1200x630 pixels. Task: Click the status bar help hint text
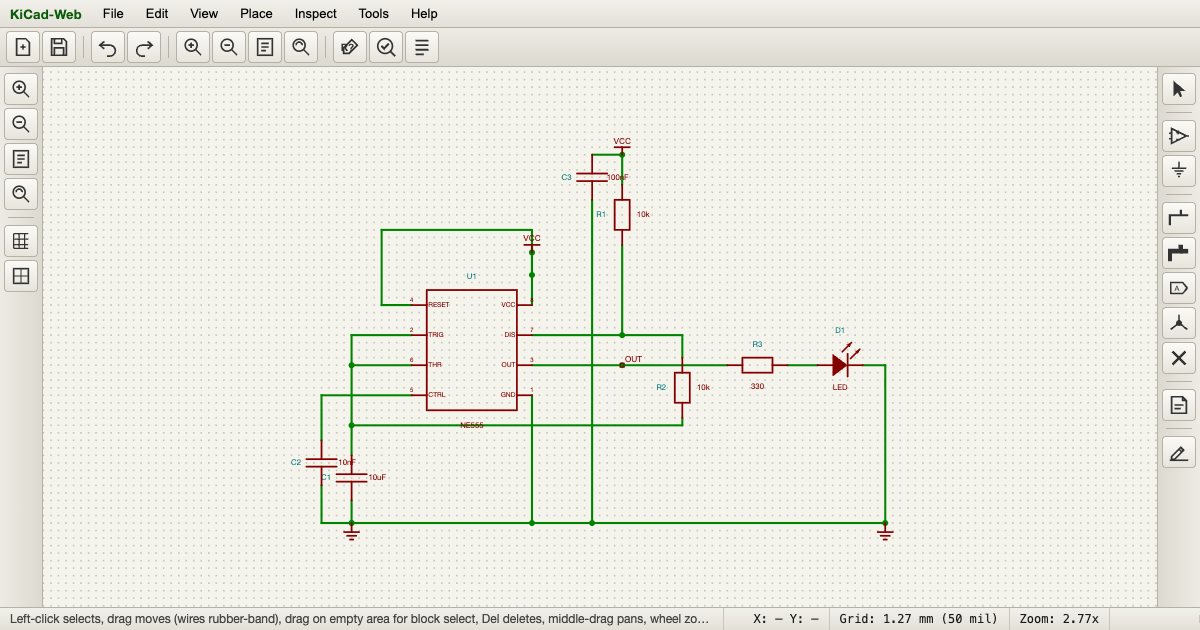coord(359,619)
